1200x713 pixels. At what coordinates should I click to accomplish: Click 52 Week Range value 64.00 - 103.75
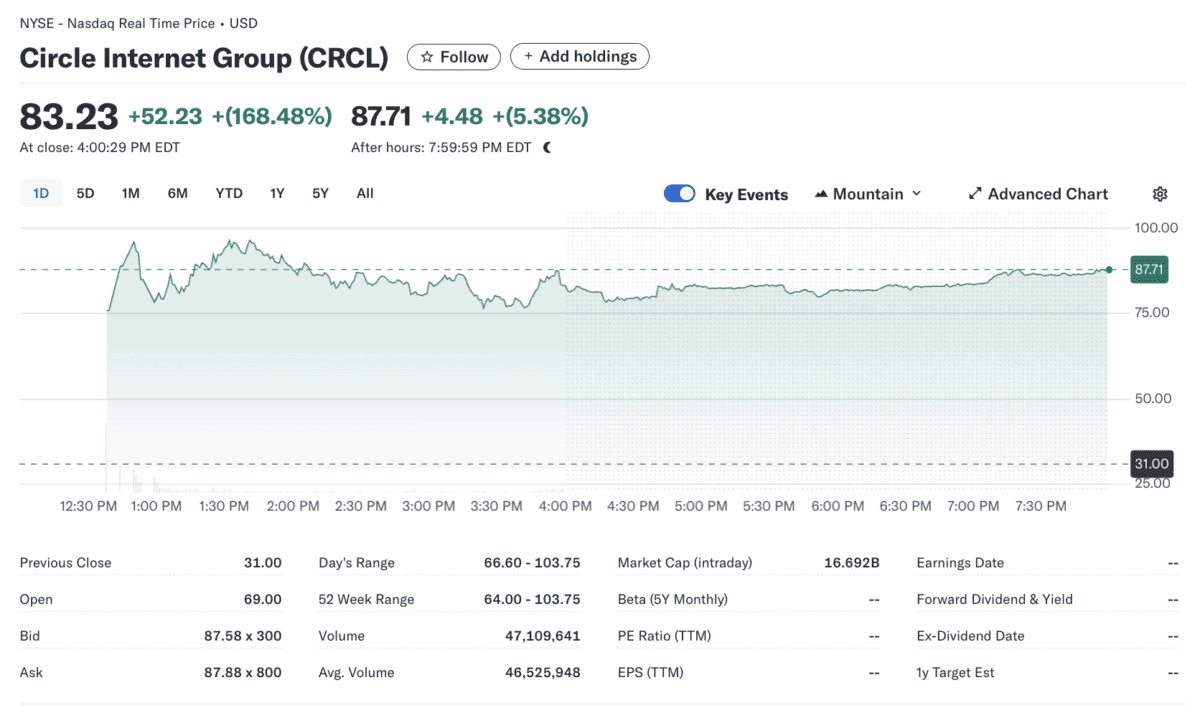click(x=532, y=599)
